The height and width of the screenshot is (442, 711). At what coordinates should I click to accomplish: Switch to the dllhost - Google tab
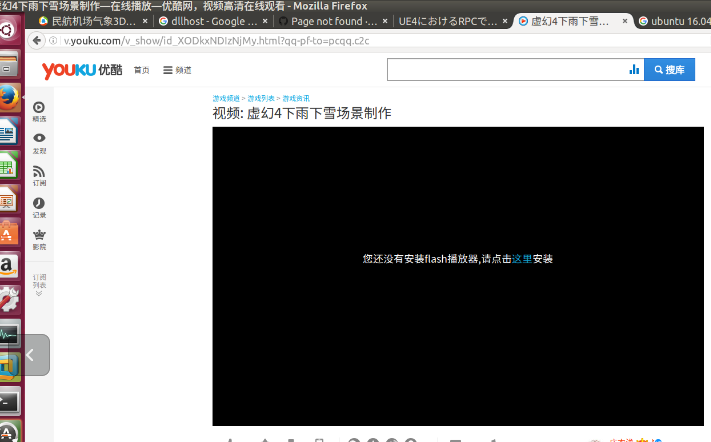coord(214,21)
